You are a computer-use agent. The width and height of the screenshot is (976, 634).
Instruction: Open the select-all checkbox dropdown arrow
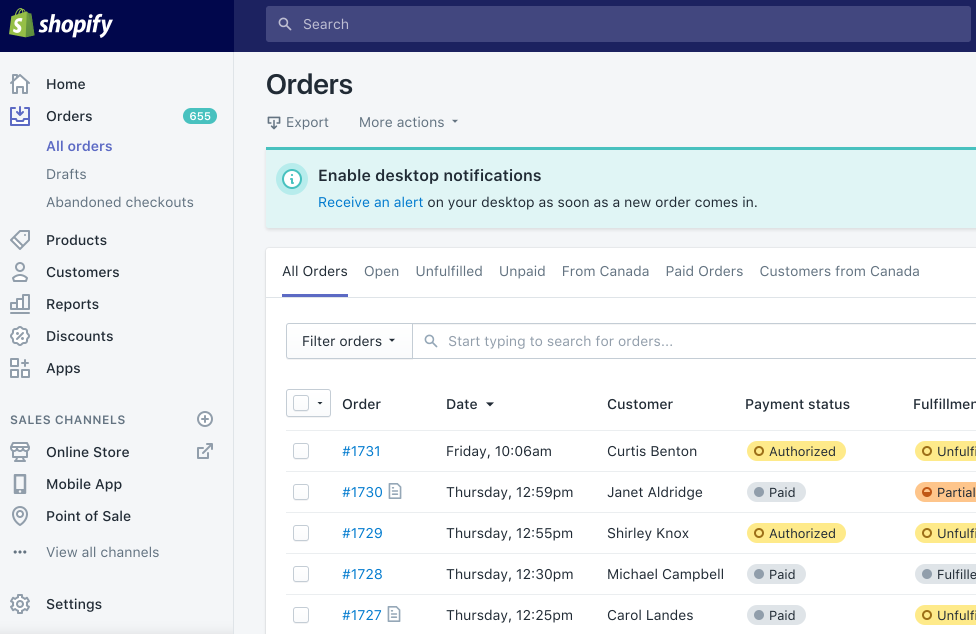coord(320,404)
